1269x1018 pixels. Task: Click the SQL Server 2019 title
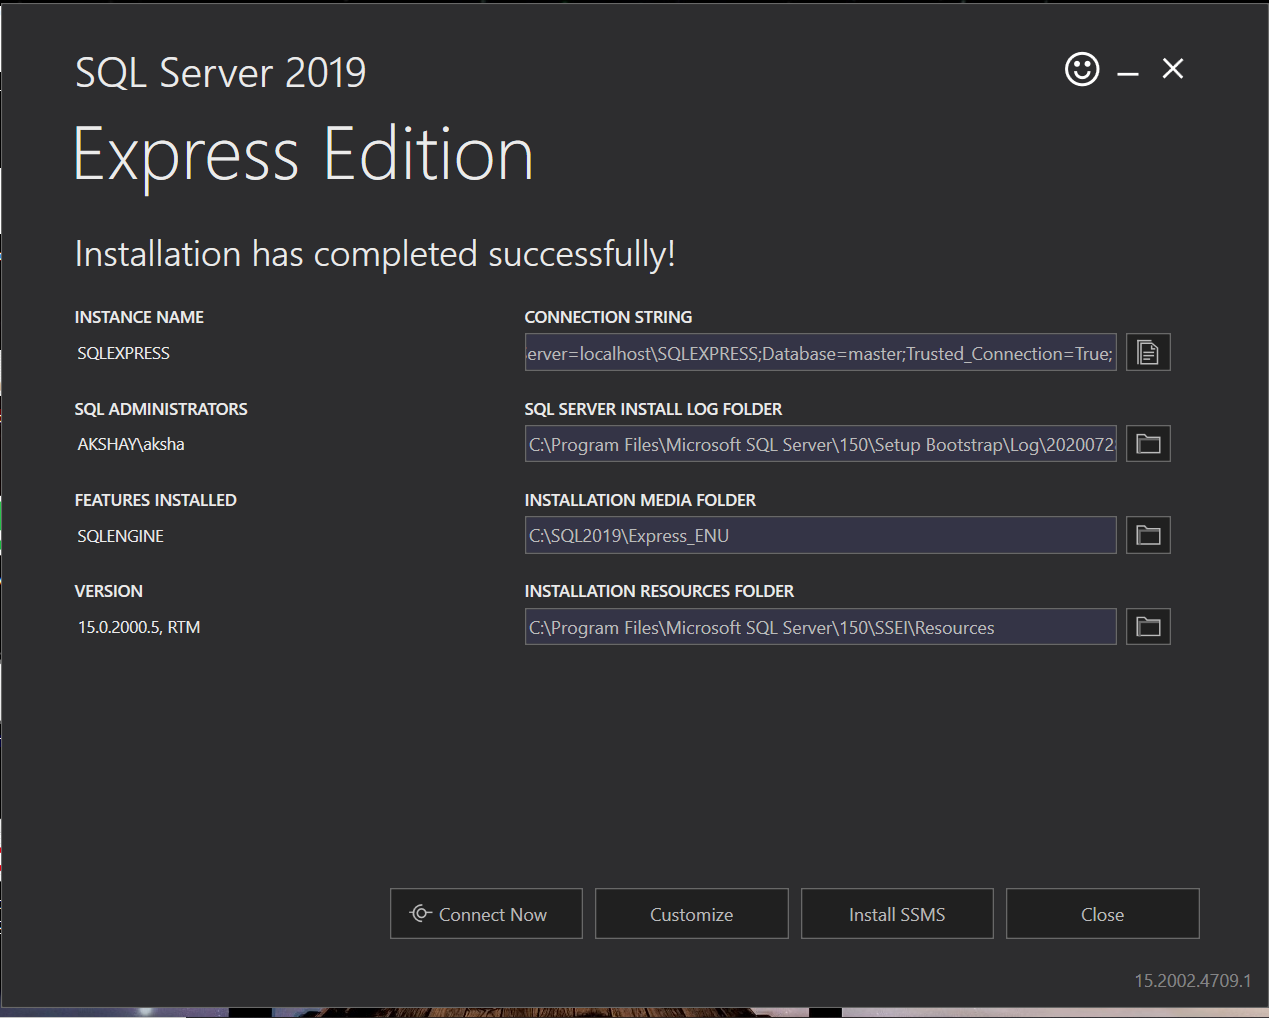tap(221, 72)
